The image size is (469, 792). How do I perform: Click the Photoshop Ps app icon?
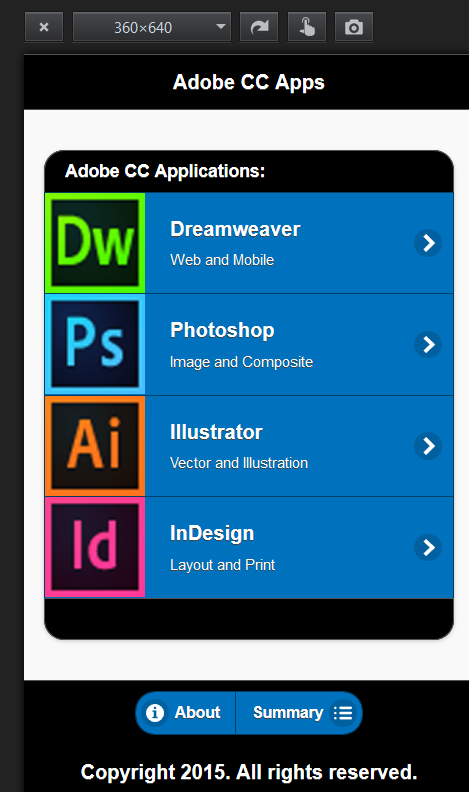pos(95,344)
